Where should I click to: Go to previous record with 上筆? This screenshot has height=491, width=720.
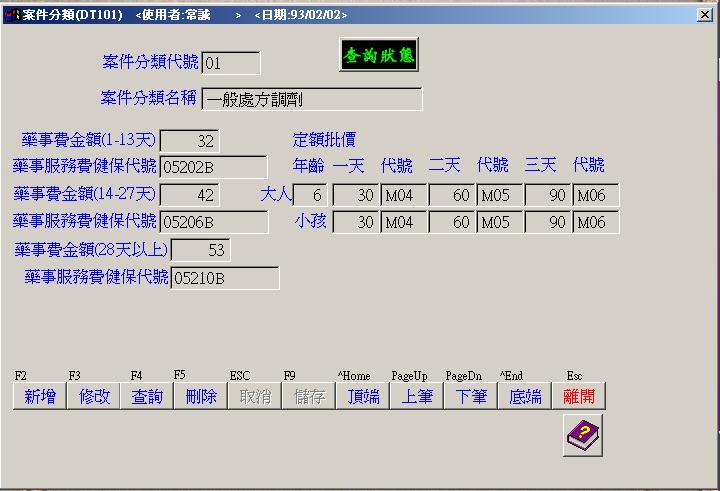pos(417,396)
